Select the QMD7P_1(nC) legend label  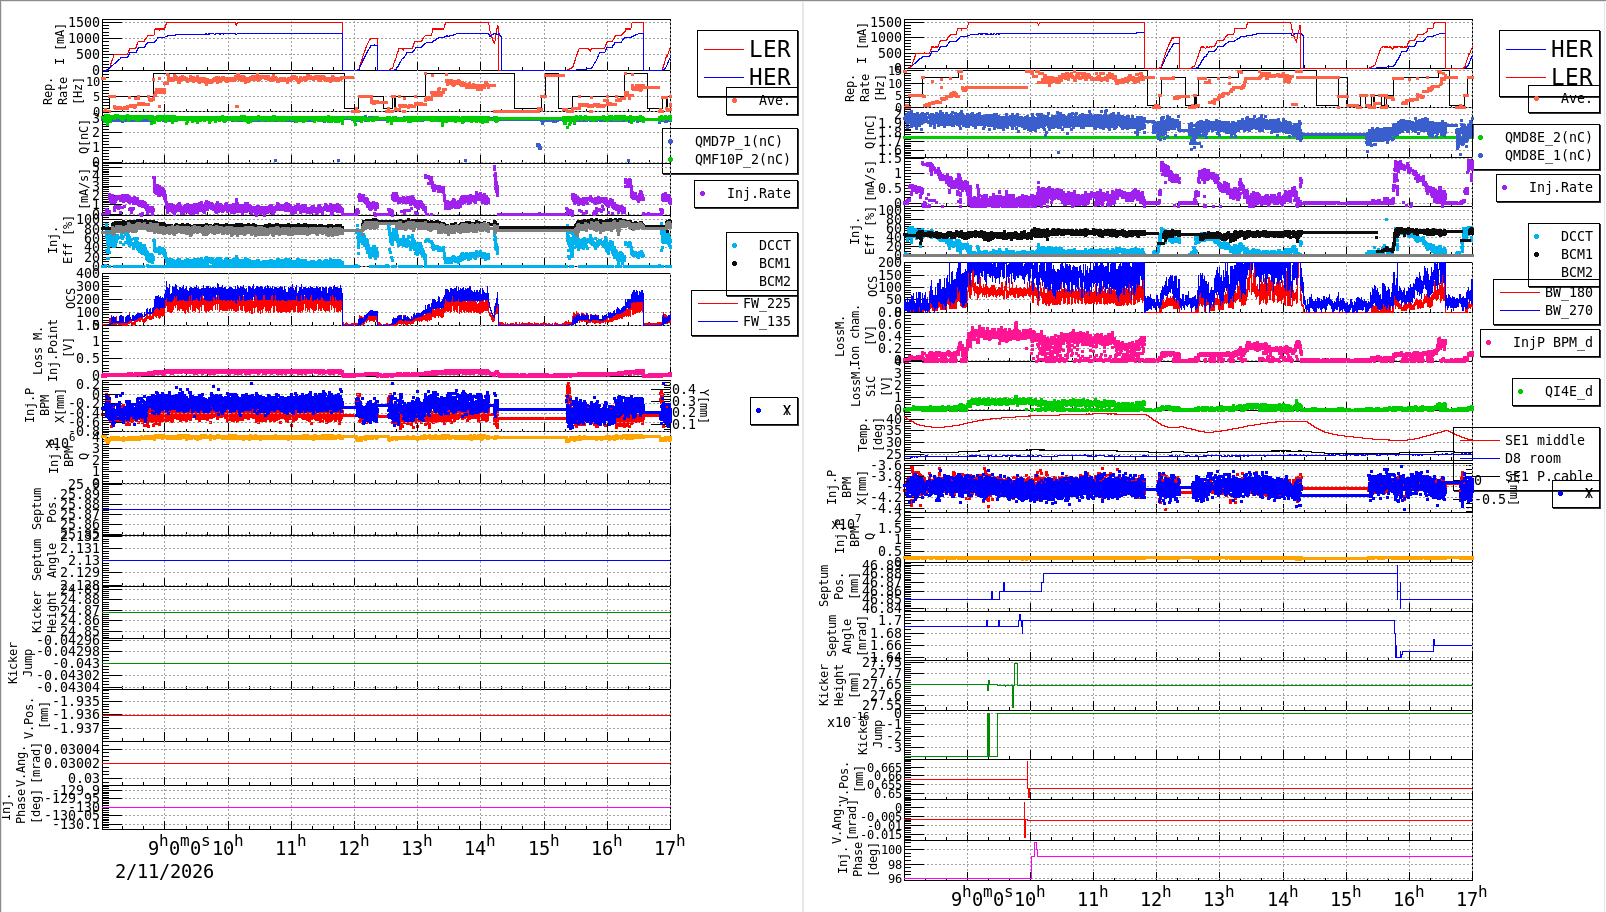click(738, 141)
